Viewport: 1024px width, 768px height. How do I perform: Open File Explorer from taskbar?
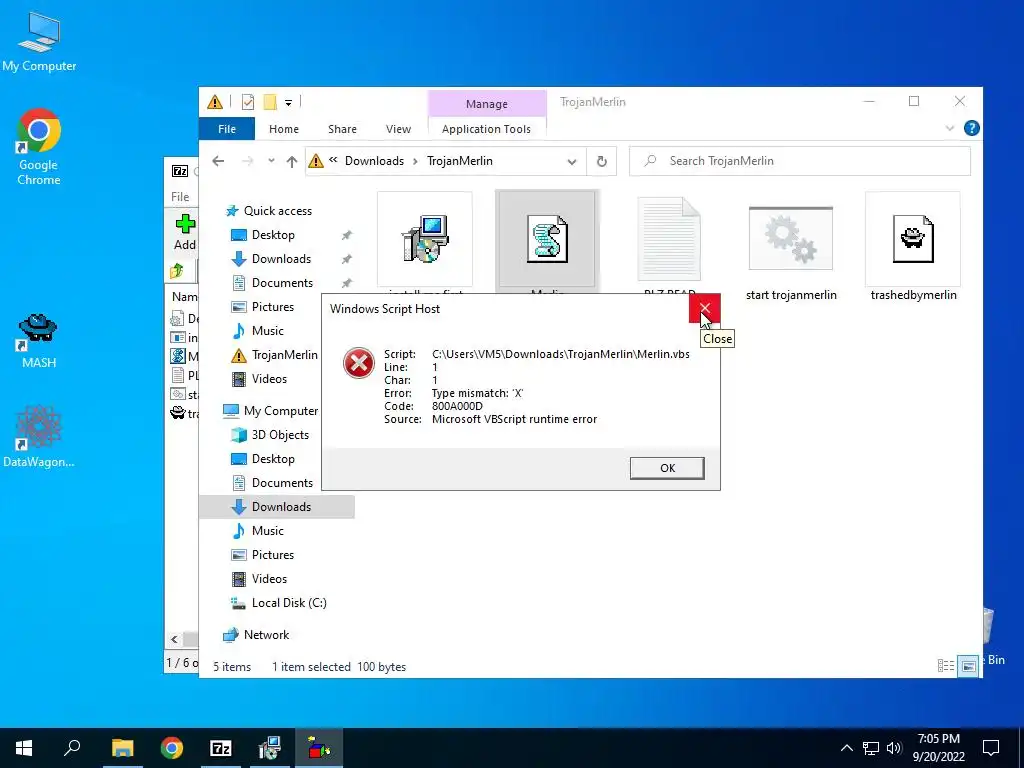point(122,748)
